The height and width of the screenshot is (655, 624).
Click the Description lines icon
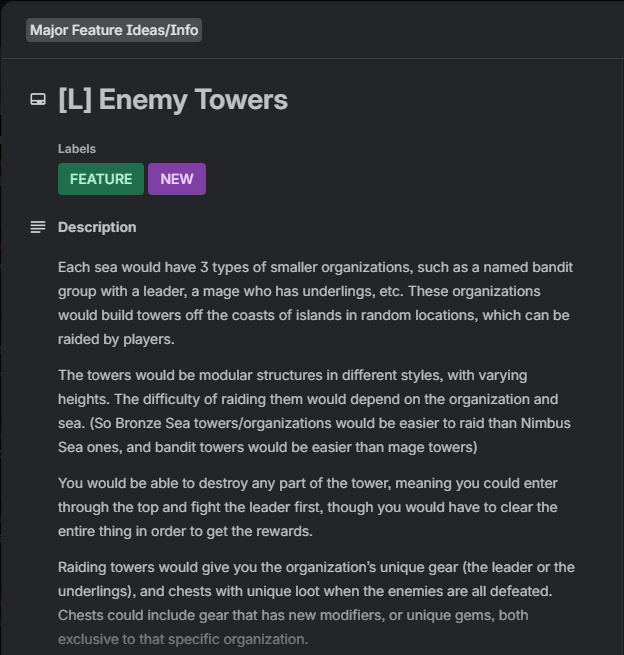point(38,227)
